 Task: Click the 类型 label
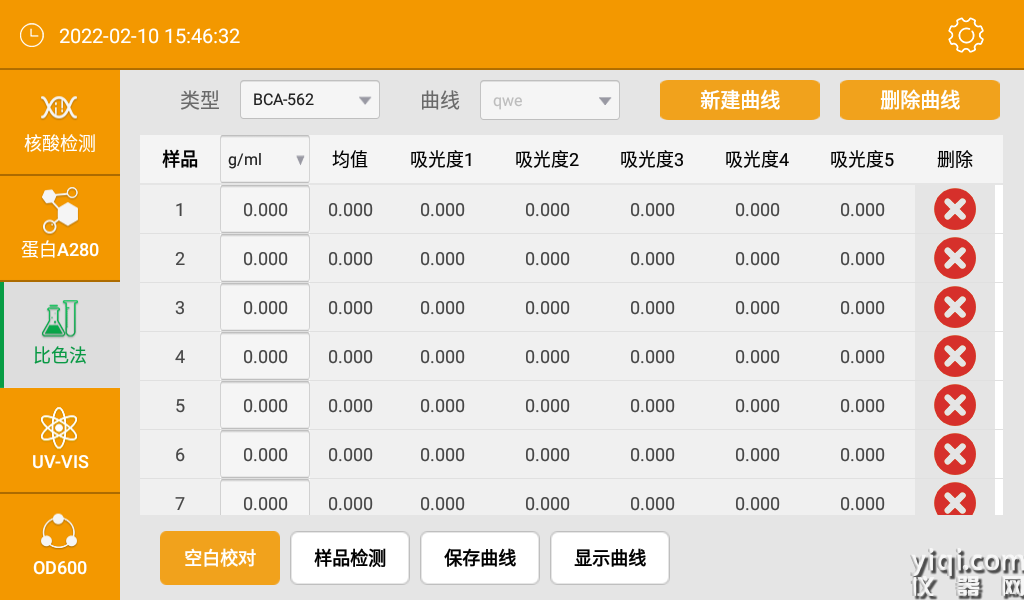pos(199,101)
